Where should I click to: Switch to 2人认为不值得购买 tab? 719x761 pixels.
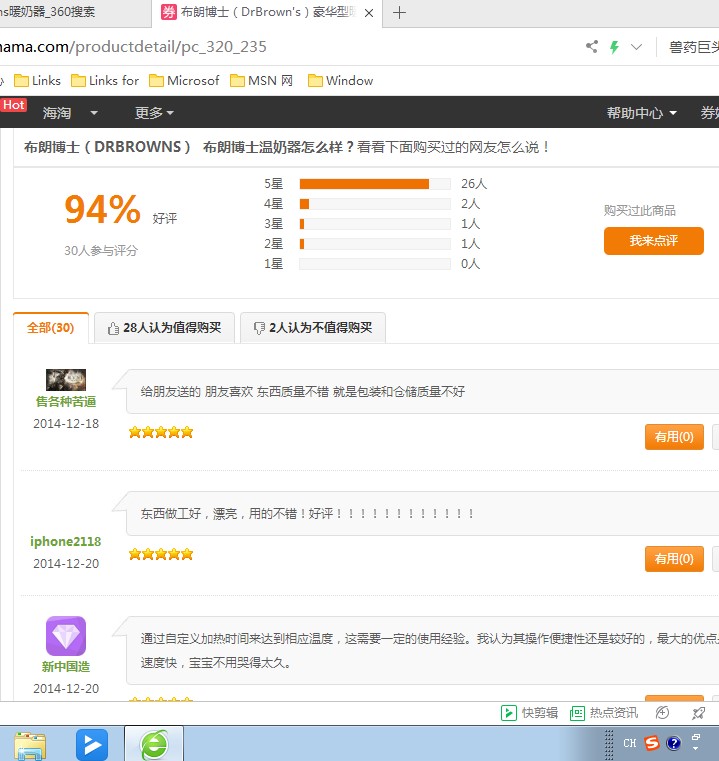coord(313,328)
